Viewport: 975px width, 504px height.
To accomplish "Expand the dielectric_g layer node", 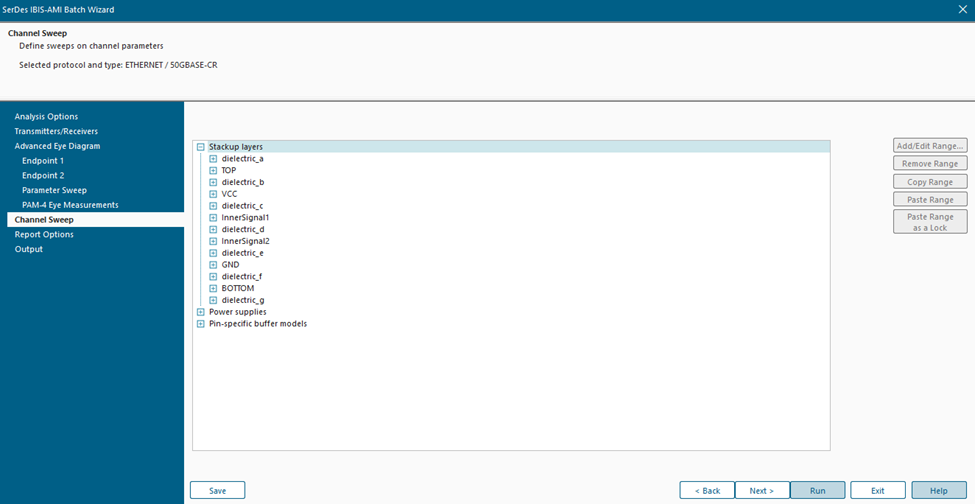I will point(213,301).
